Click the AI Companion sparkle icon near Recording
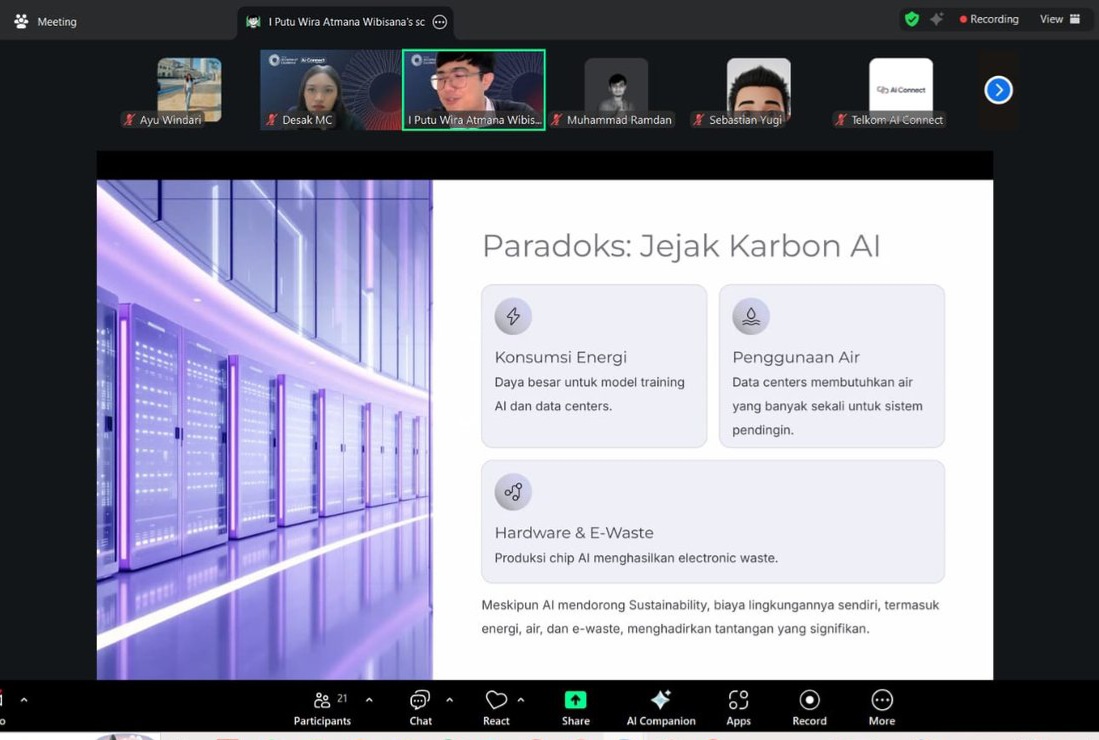Screen dimensions: 1099x740 point(936,19)
